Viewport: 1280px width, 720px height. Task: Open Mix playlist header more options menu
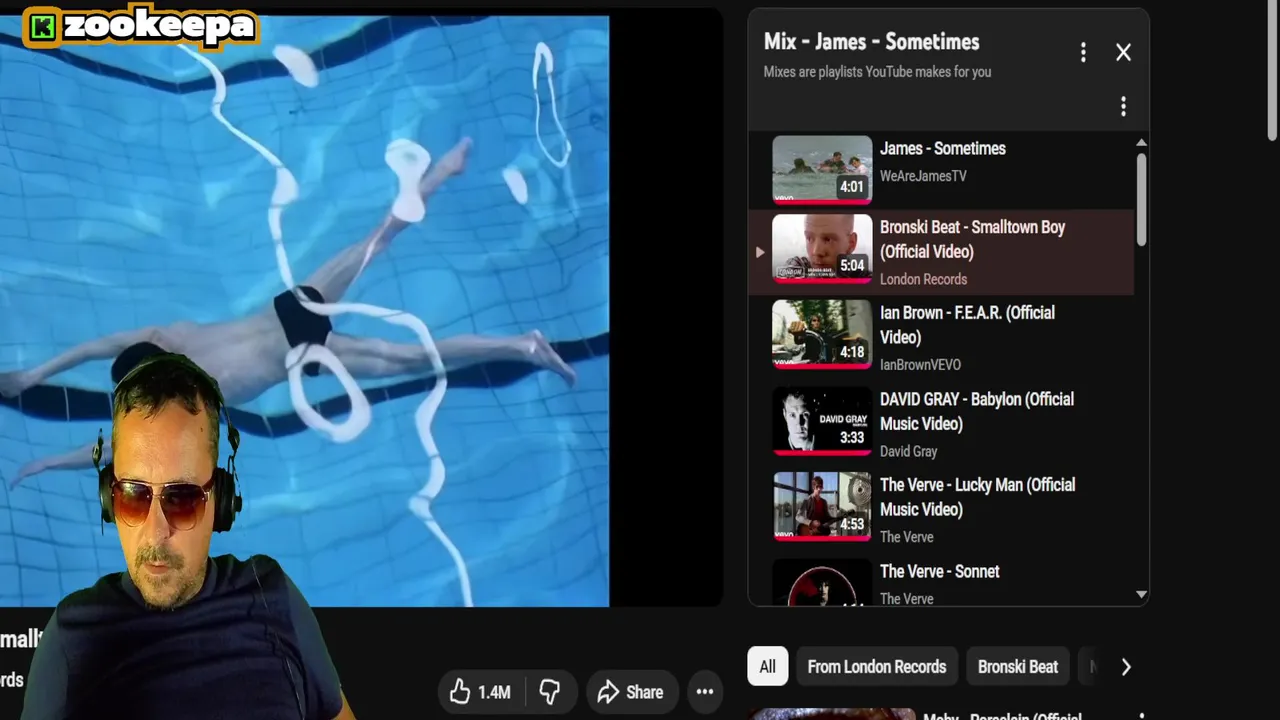tap(1083, 52)
